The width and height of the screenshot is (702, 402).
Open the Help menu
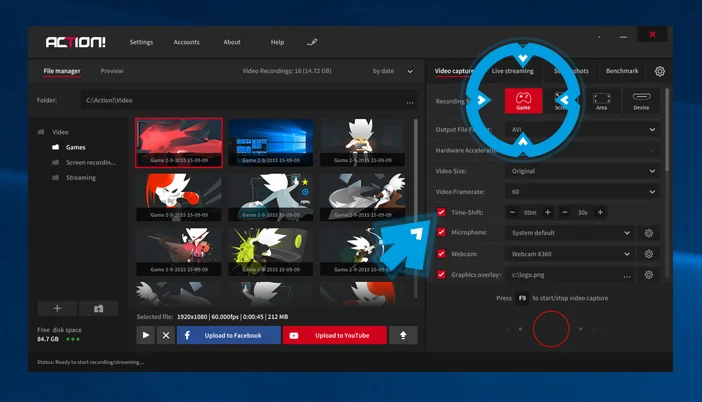pos(277,42)
